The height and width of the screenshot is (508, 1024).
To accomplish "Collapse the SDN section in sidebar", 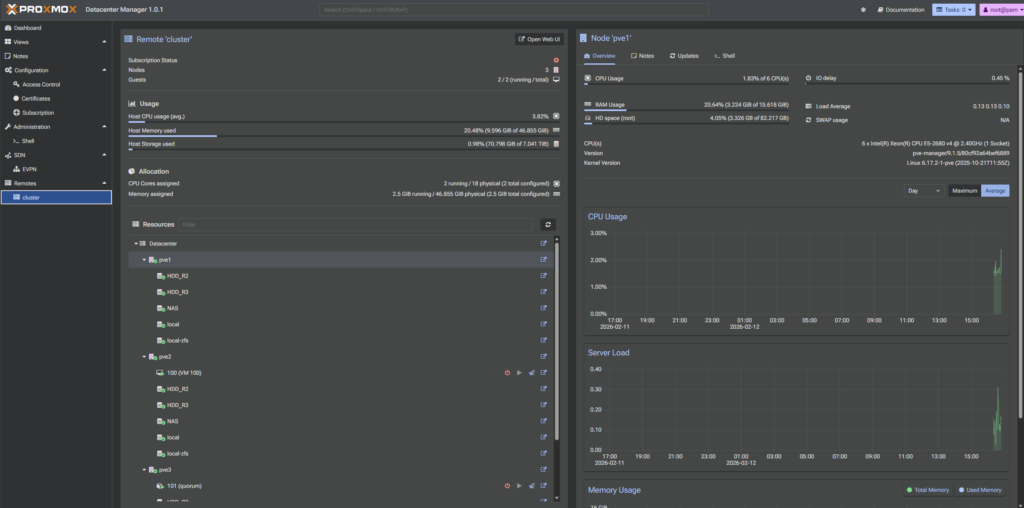I will 104,155.
